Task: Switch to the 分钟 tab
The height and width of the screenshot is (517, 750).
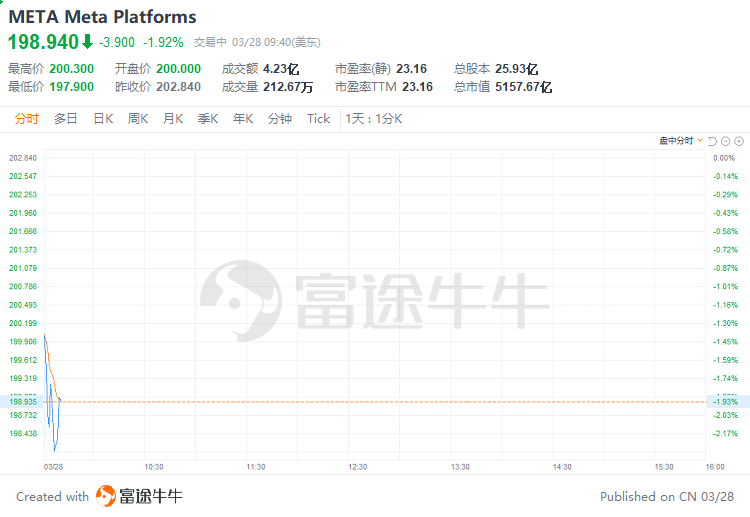Action: [x=280, y=119]
